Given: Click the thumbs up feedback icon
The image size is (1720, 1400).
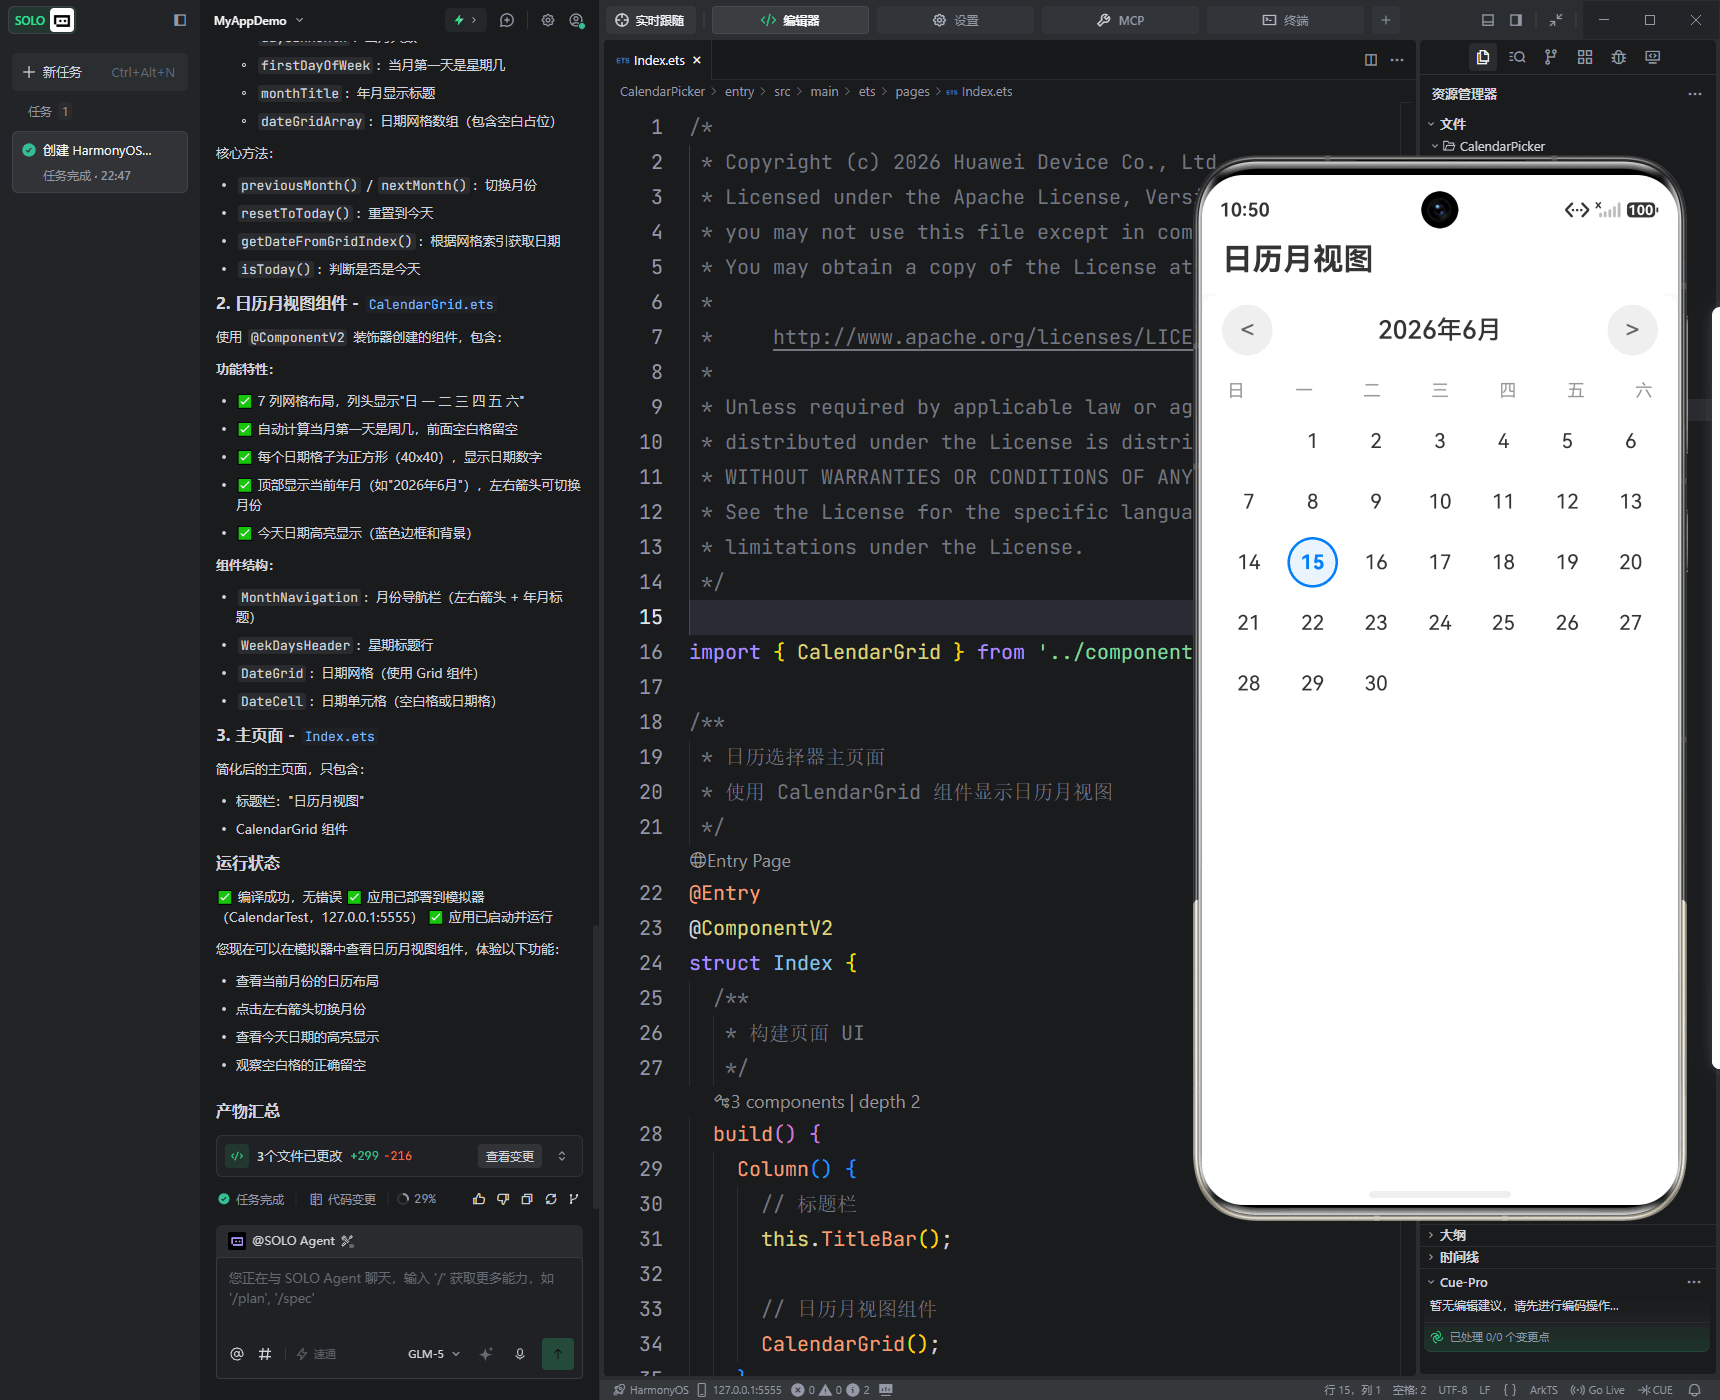Looking at the screenshot, I should pos(479,1199).
